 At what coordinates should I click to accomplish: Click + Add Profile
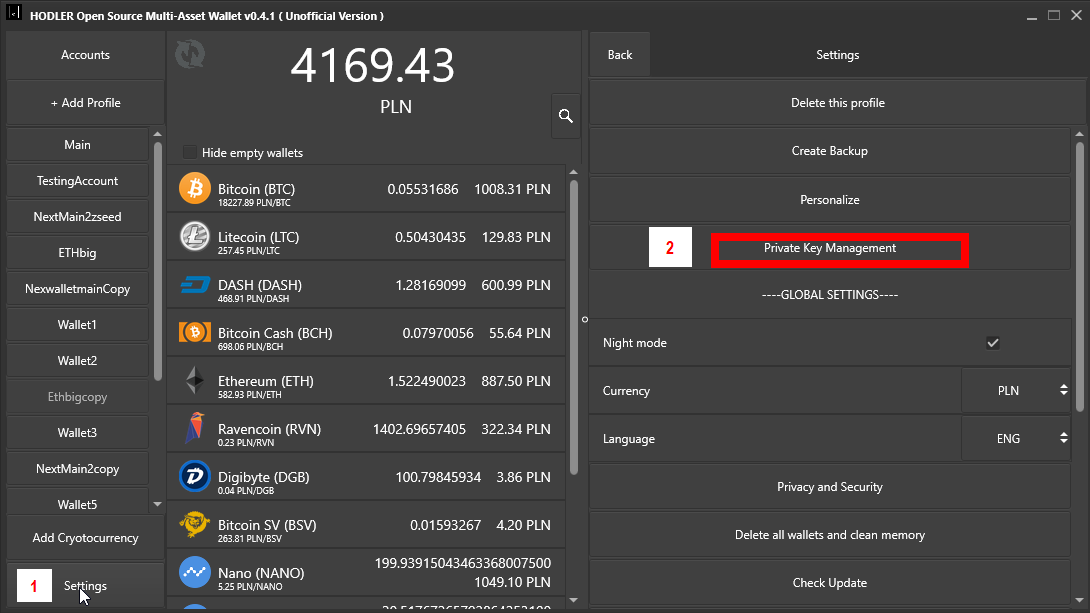[x=86, y=103]
